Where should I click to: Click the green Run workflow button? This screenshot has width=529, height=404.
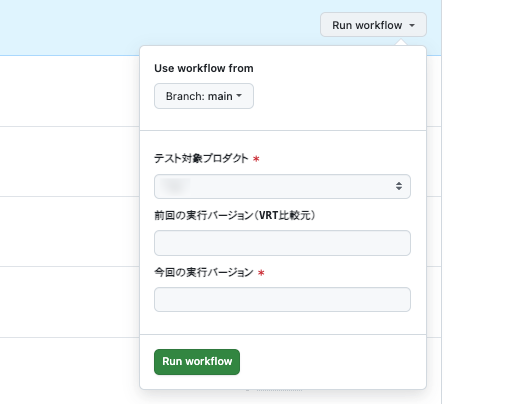click(197, 362)
